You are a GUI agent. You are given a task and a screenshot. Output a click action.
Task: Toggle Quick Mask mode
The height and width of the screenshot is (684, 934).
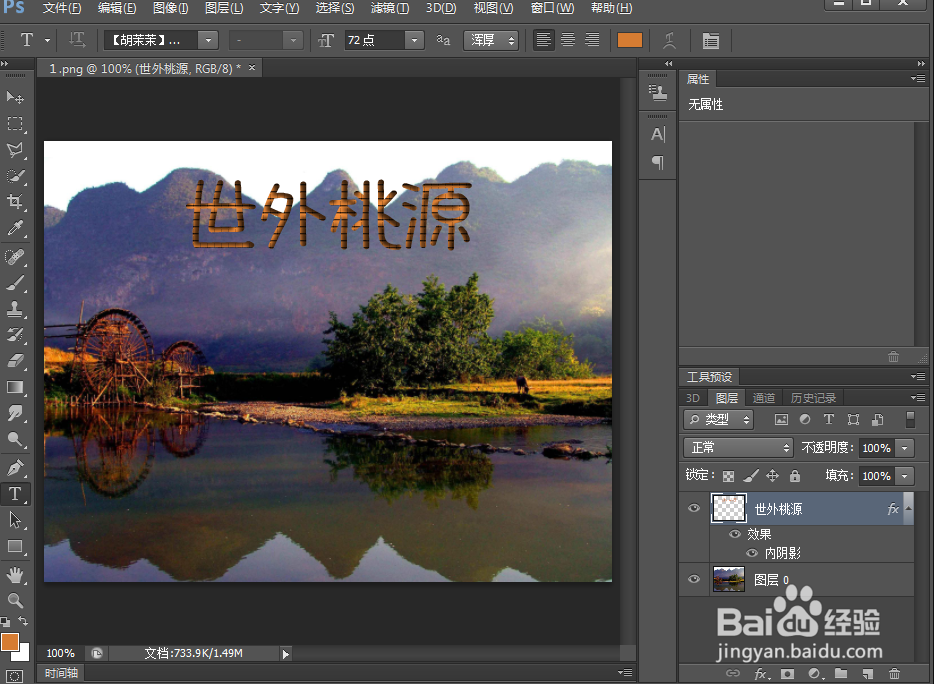tap(14, 676)
